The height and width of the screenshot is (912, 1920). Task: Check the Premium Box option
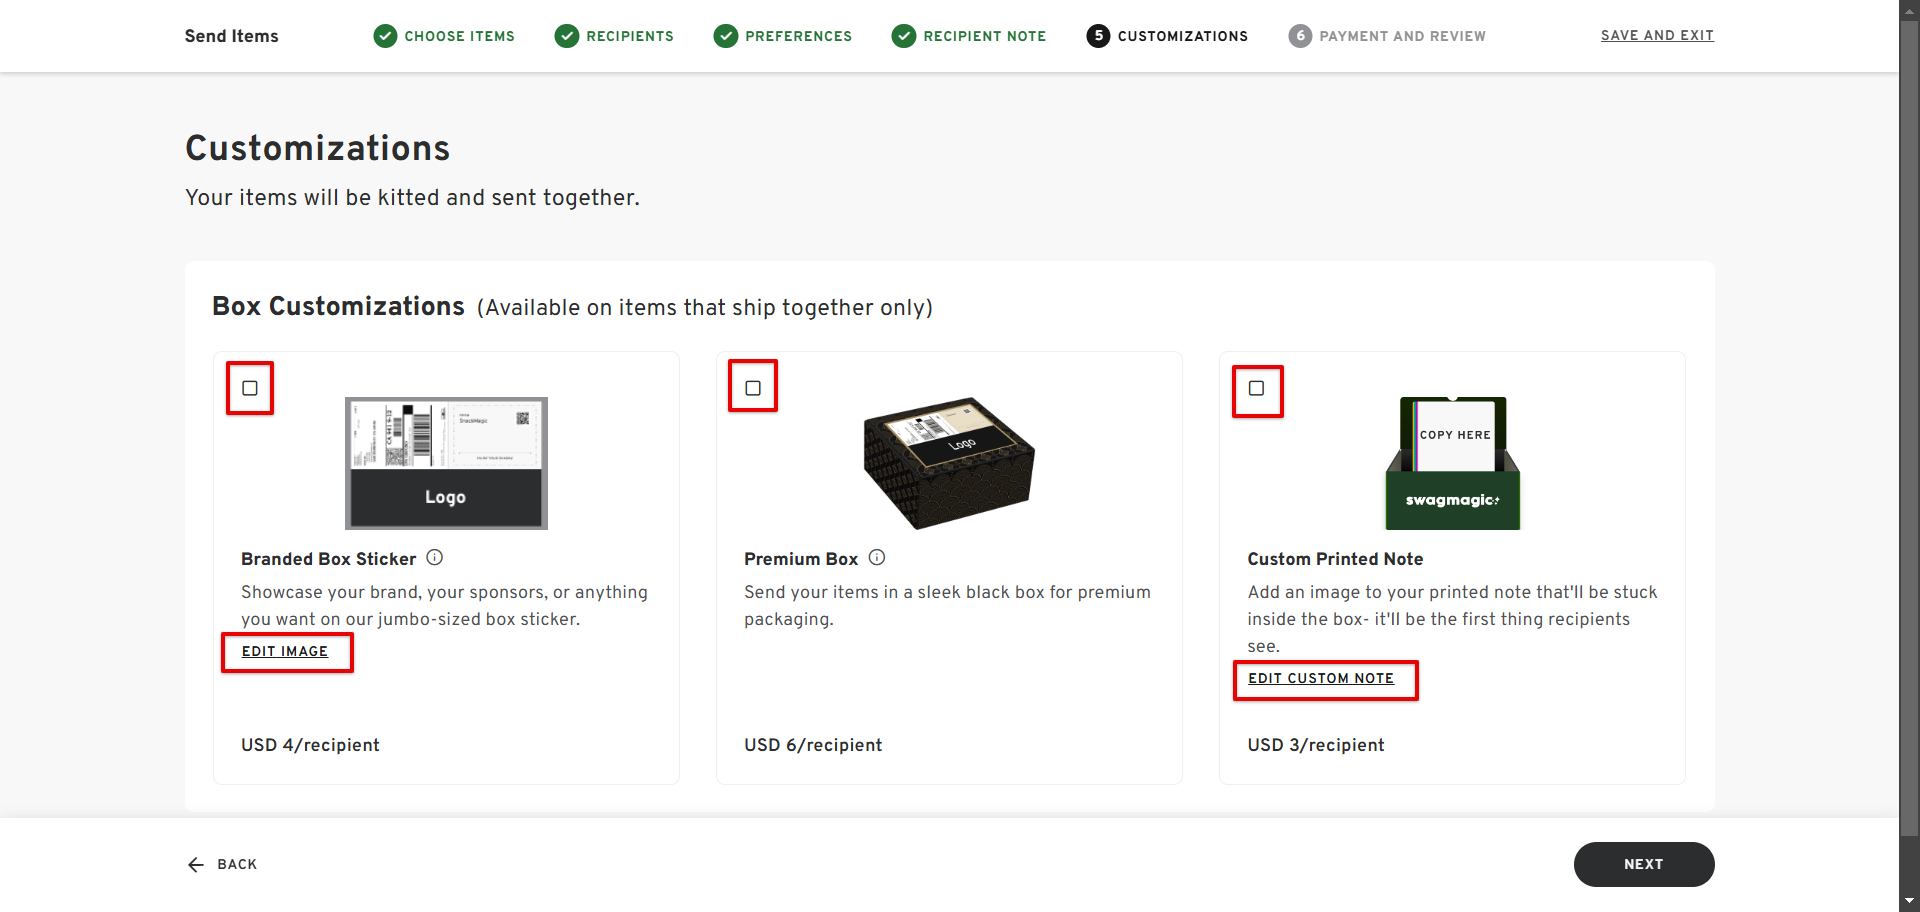[753, 388]
